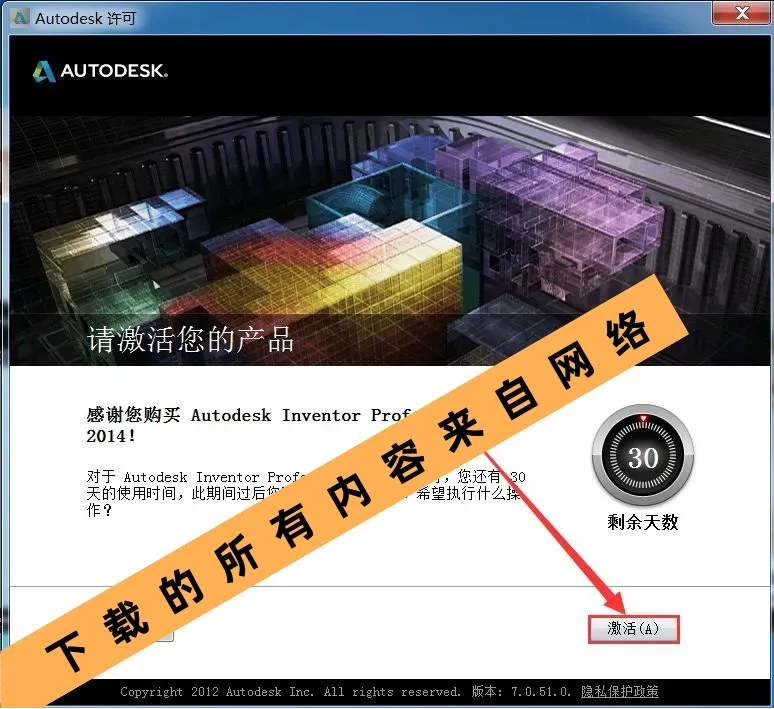774x709 pixels.
Task: Open the 隐私保护政策 privacy policy link
Action: 619,691
